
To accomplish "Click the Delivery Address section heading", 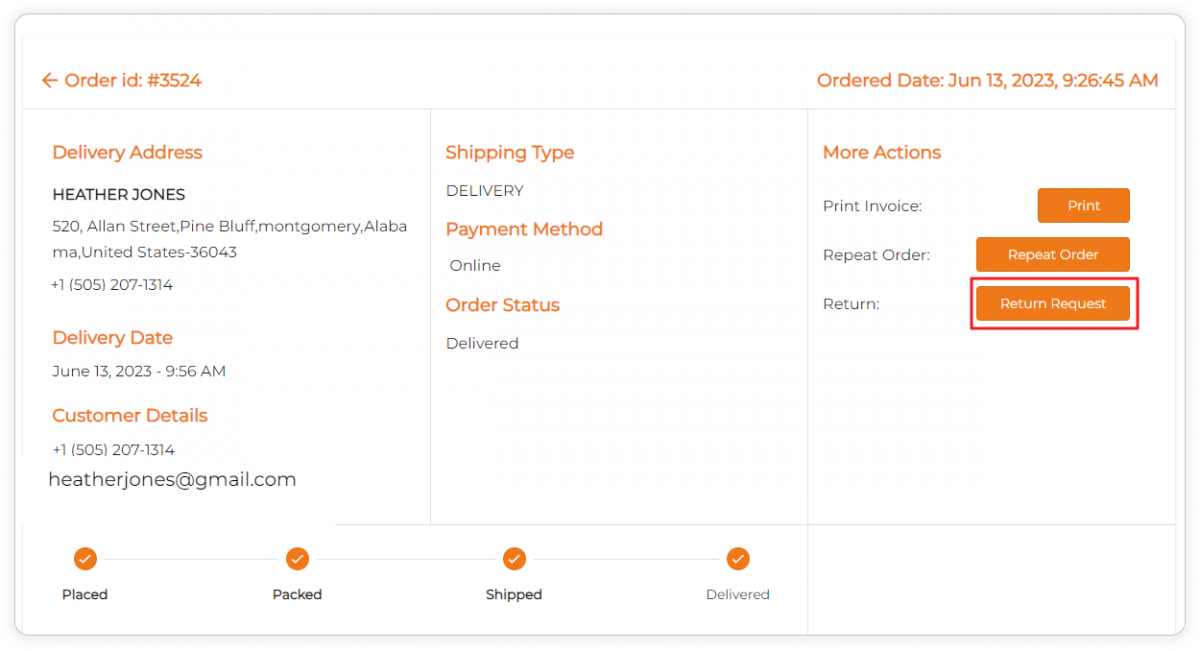I will pyautogui.click(x=127, y=152).
